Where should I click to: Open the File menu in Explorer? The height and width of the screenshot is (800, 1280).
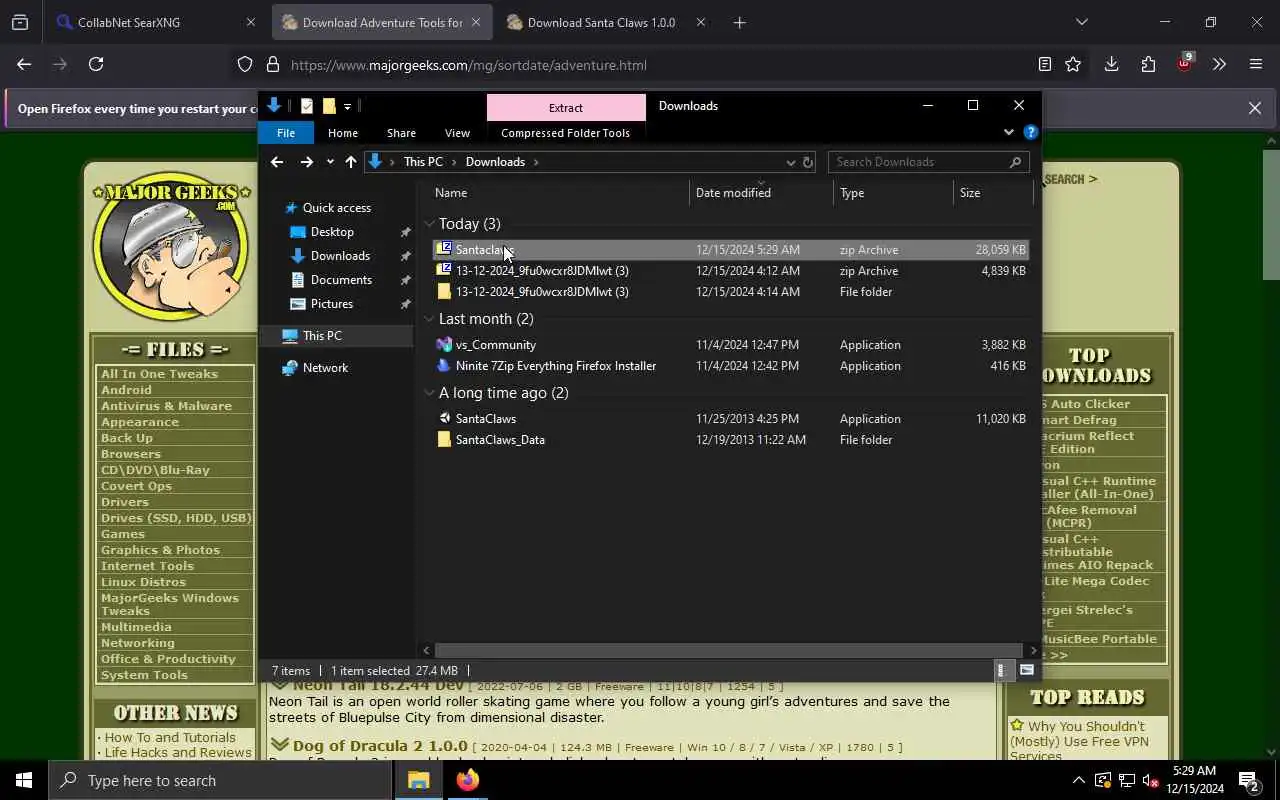(x=286, y=133)
